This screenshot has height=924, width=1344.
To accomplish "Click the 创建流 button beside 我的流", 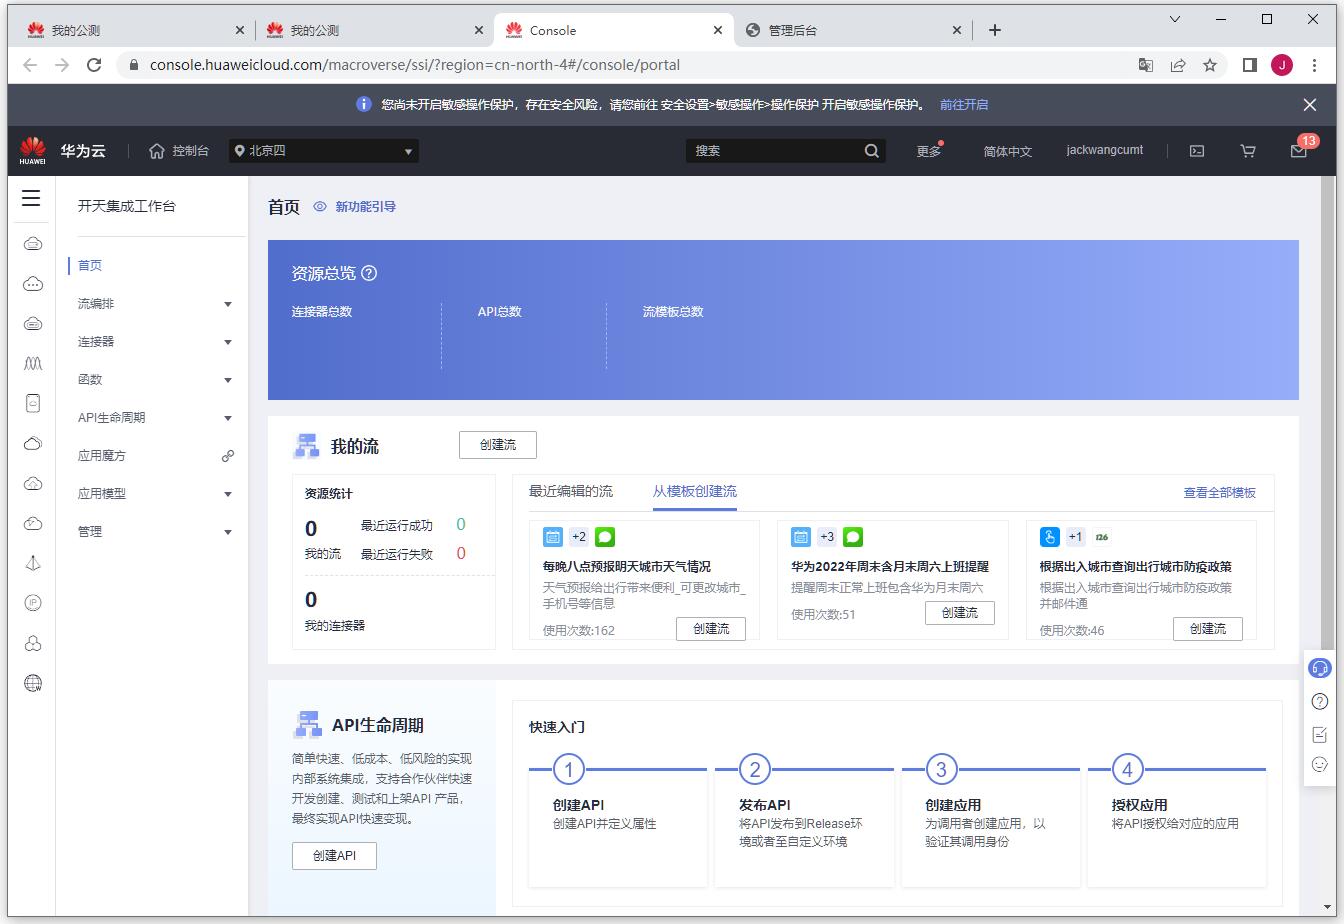I will point(498,445).
